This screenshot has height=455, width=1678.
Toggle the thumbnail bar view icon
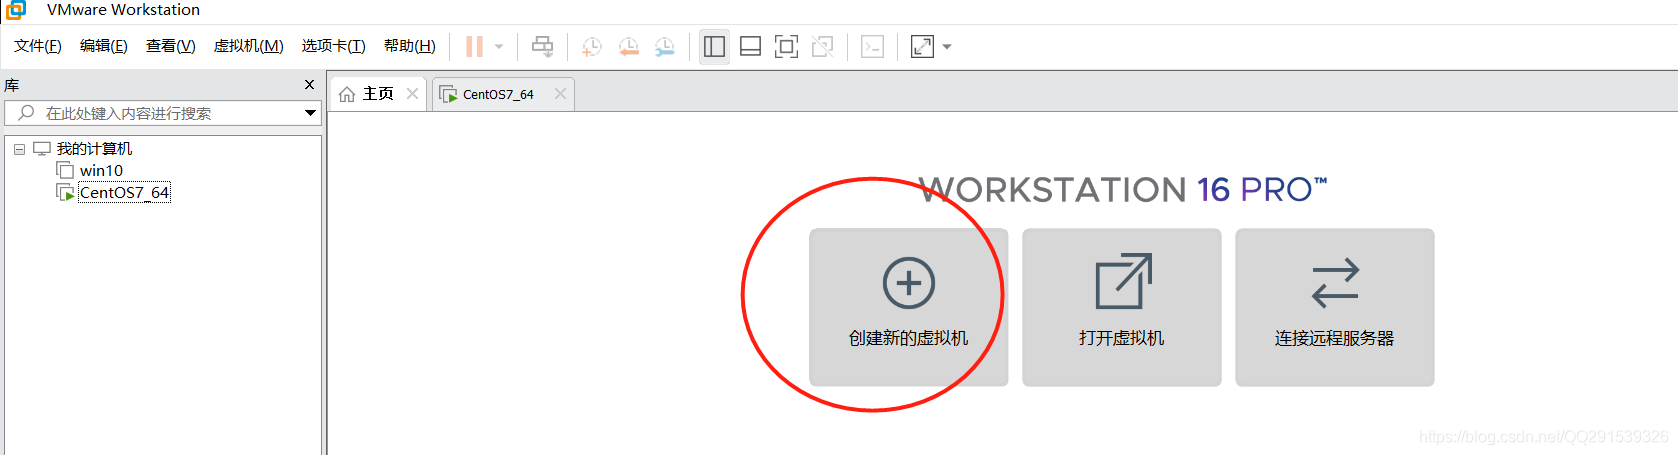750,47
